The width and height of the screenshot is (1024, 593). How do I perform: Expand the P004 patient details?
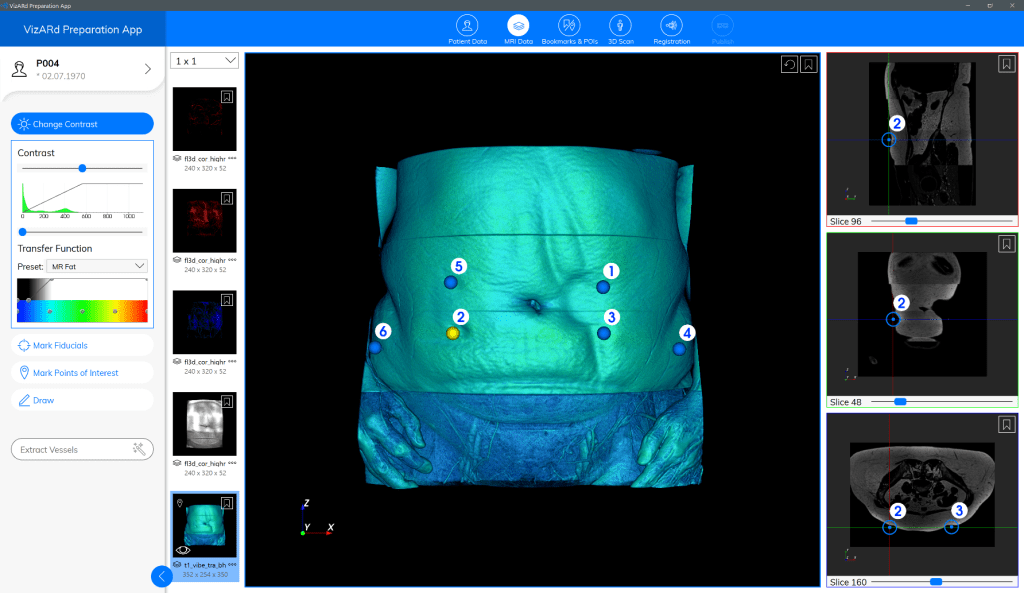click(x=147, y=69)
